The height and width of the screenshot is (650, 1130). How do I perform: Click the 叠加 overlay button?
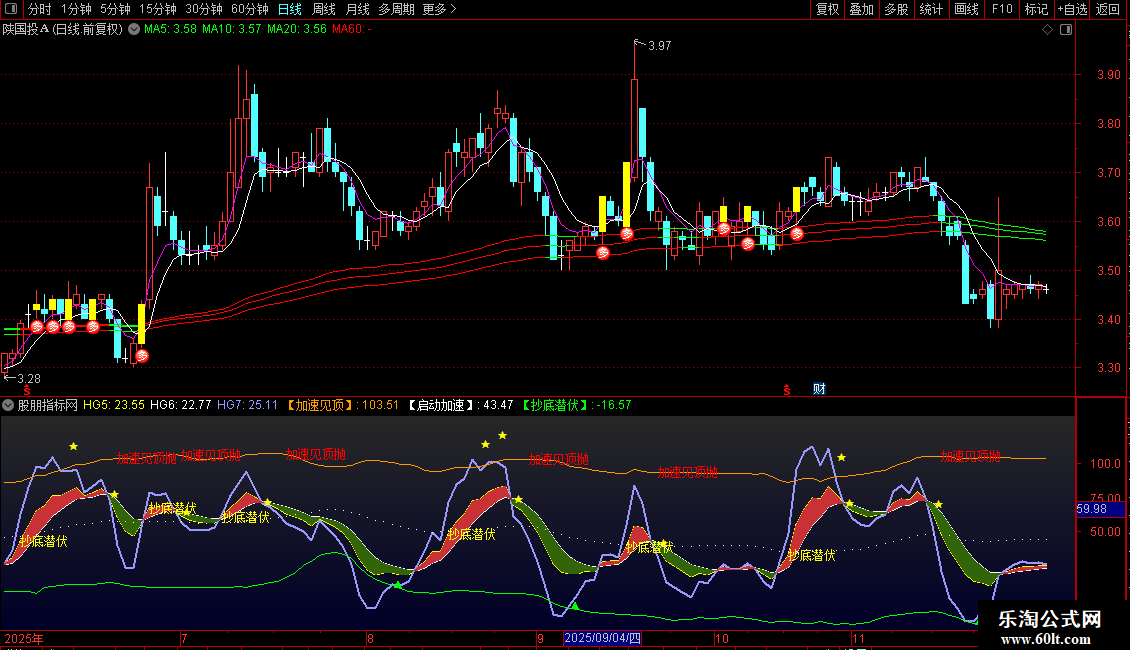861,9
